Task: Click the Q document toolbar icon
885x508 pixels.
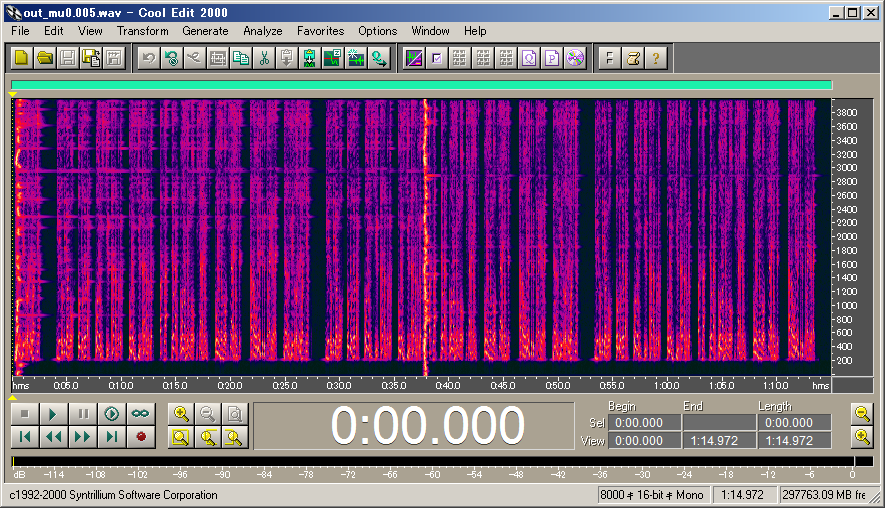Action: coord(529,58)
